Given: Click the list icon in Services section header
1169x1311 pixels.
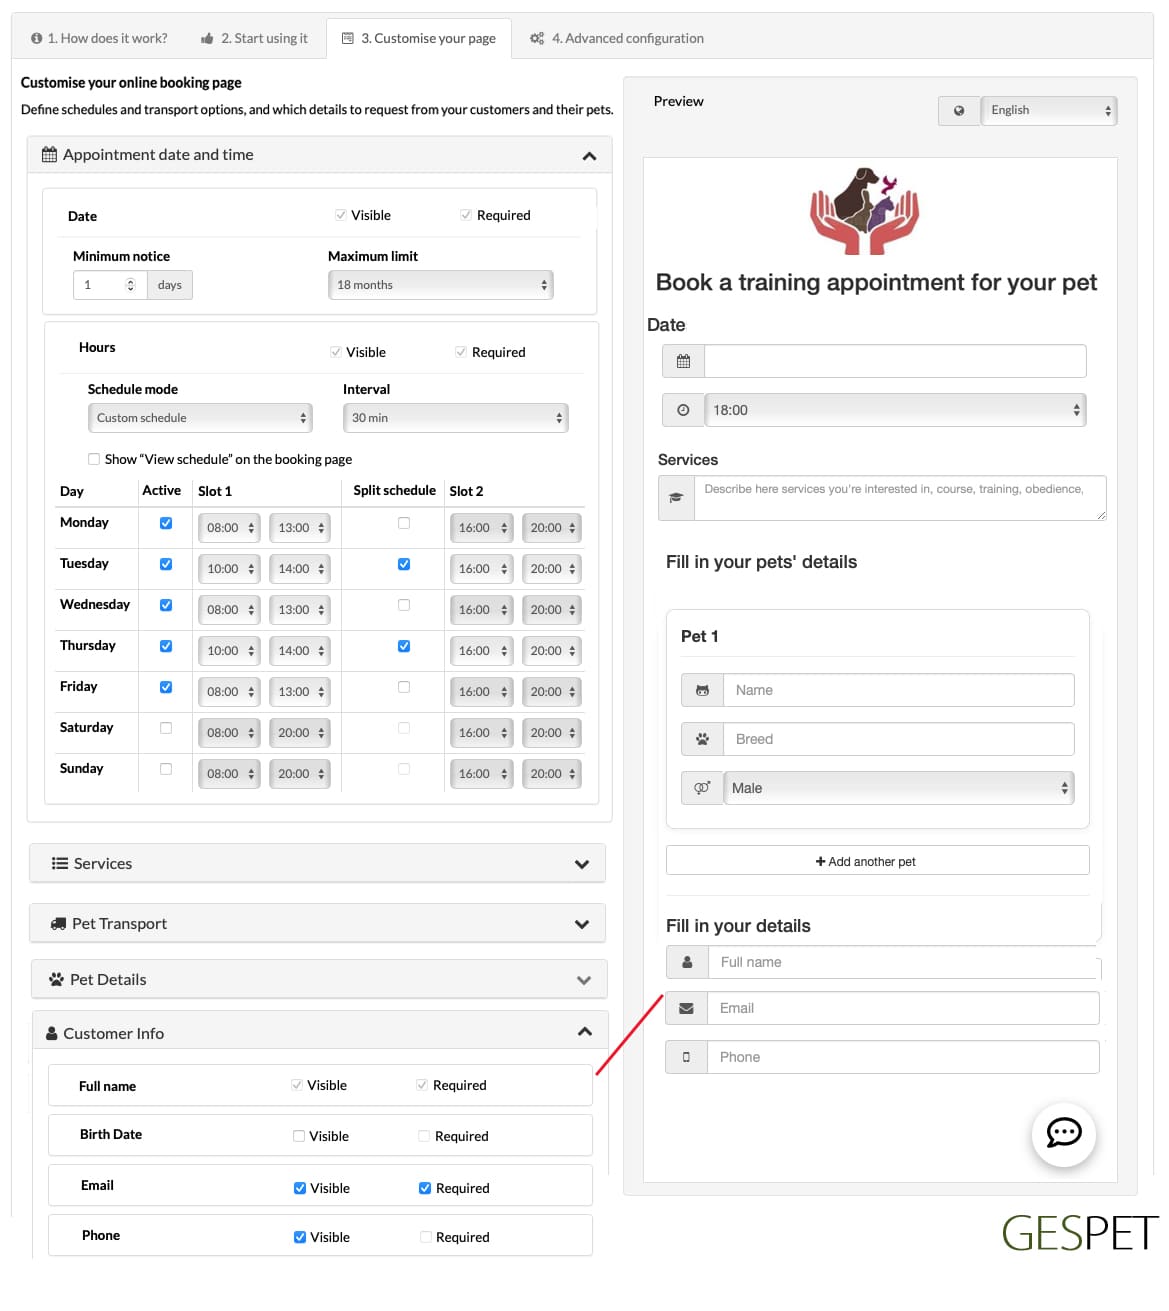Looking at the screenshot, I should pyautogui.click(x=60, y=864).
